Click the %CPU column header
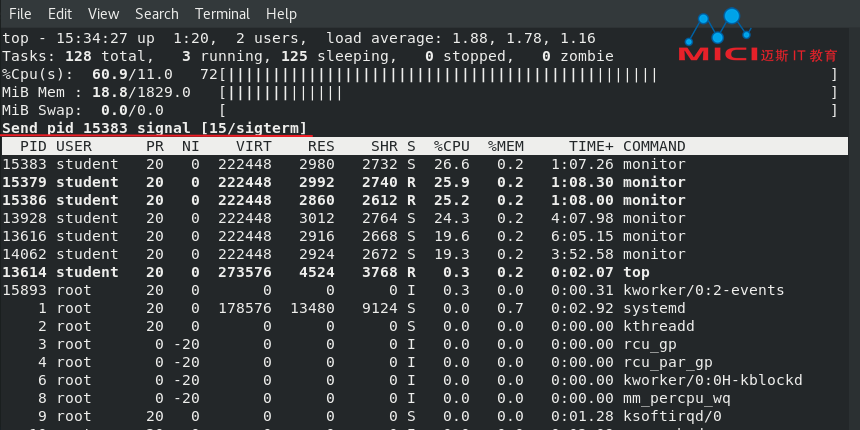The height and width of the screenshot is (430, 860). pos(452,146)
